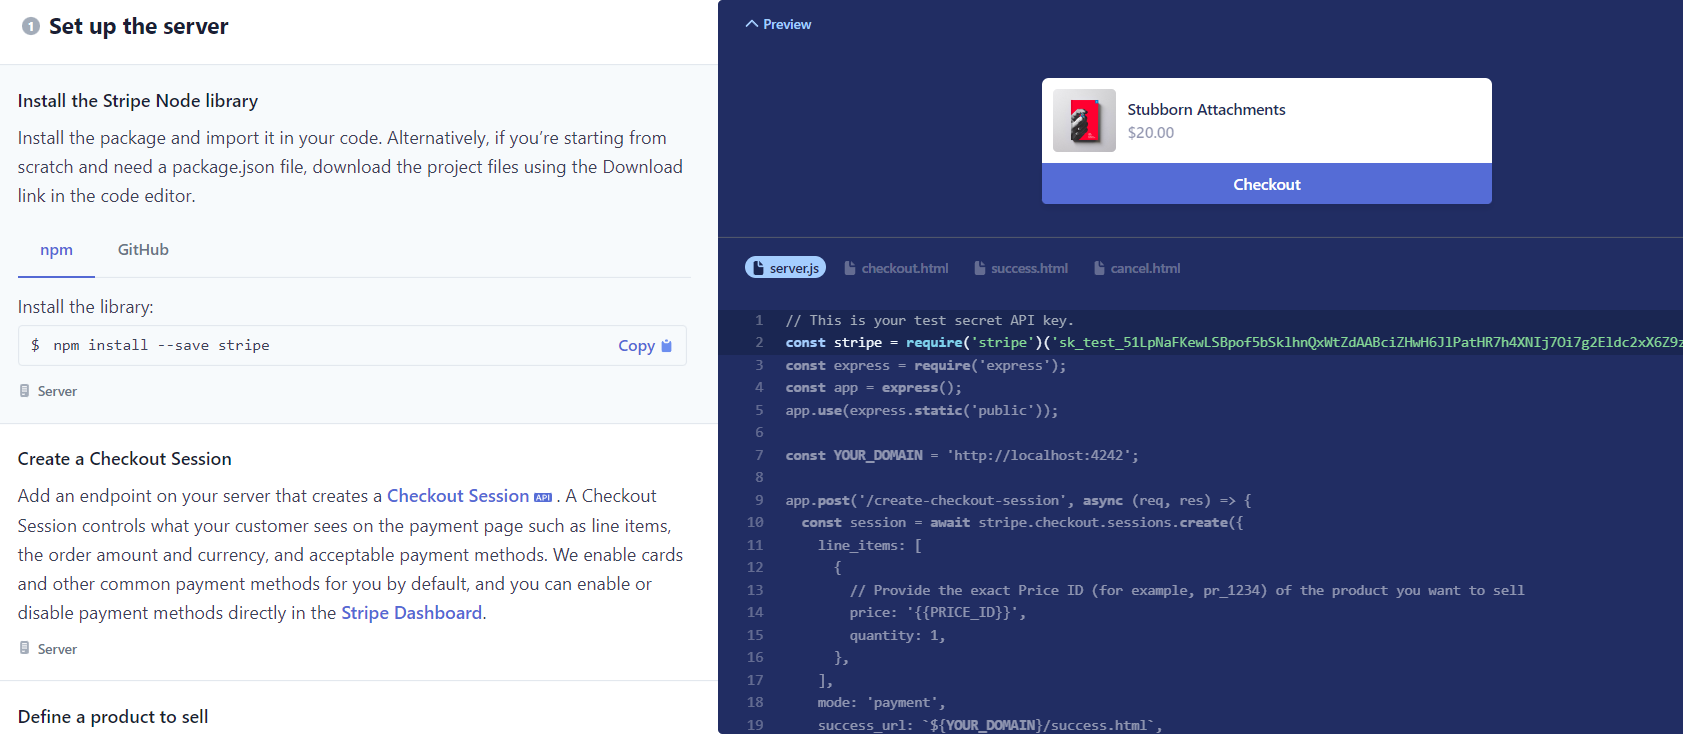Click the YOUR_DOMAIN constant on line 7

(878, 456)
